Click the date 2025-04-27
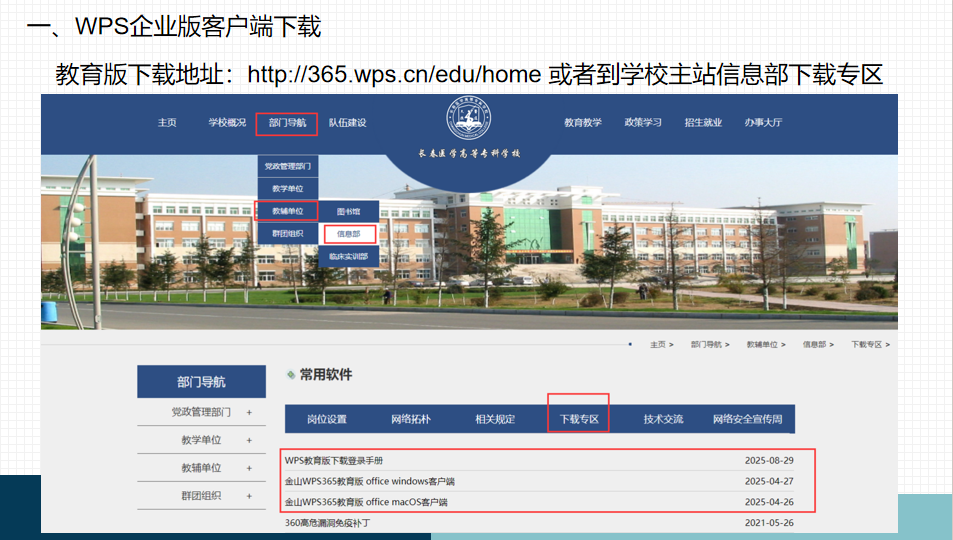 point(769,481)
